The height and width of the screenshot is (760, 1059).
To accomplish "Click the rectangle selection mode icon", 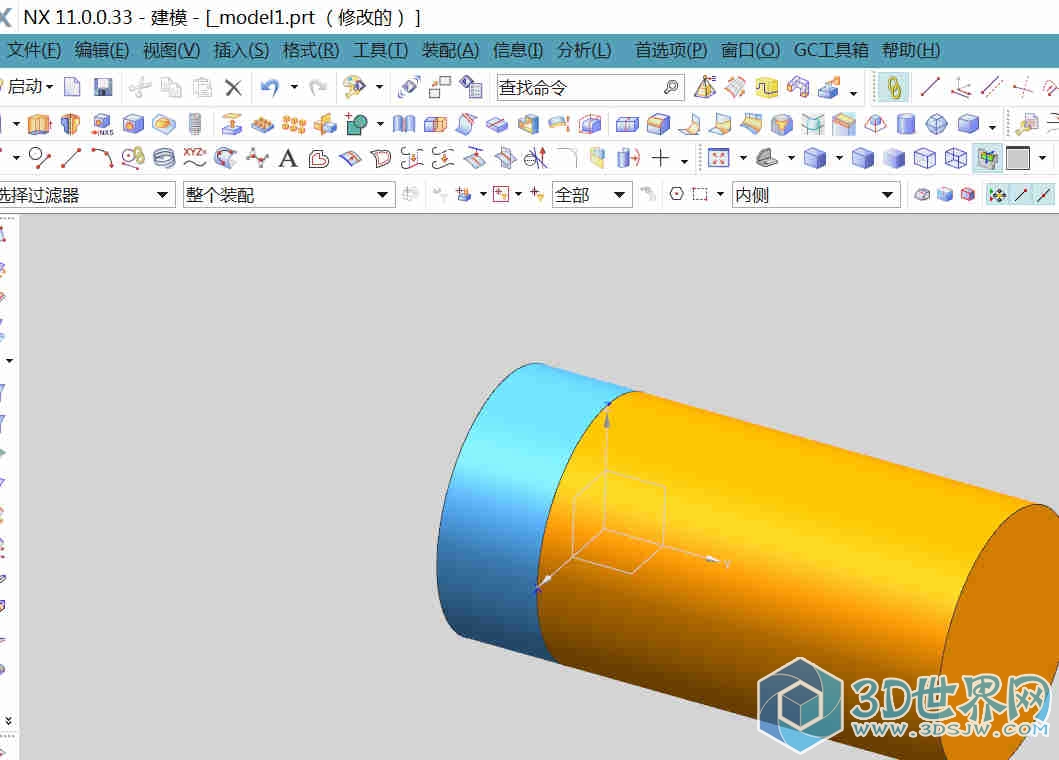I will pos(700,195).
